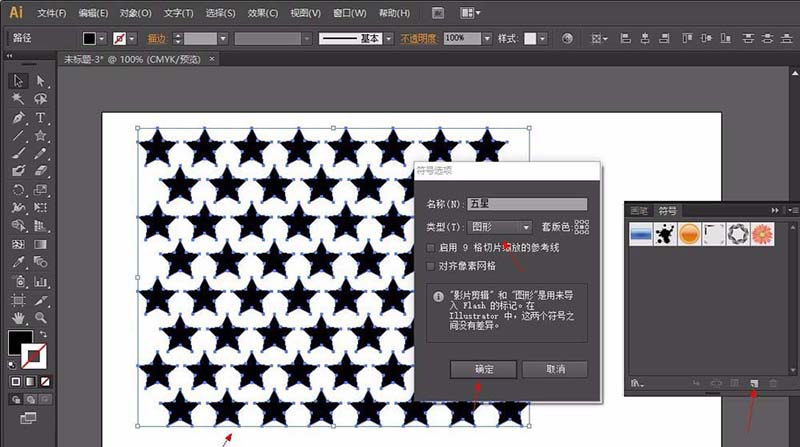Image resolution: width=800 pixels, height=447 pixels.
Task: Click the New Symbol icon in Symbols panel
Action: pyautogui.click(x=755, y=383)
